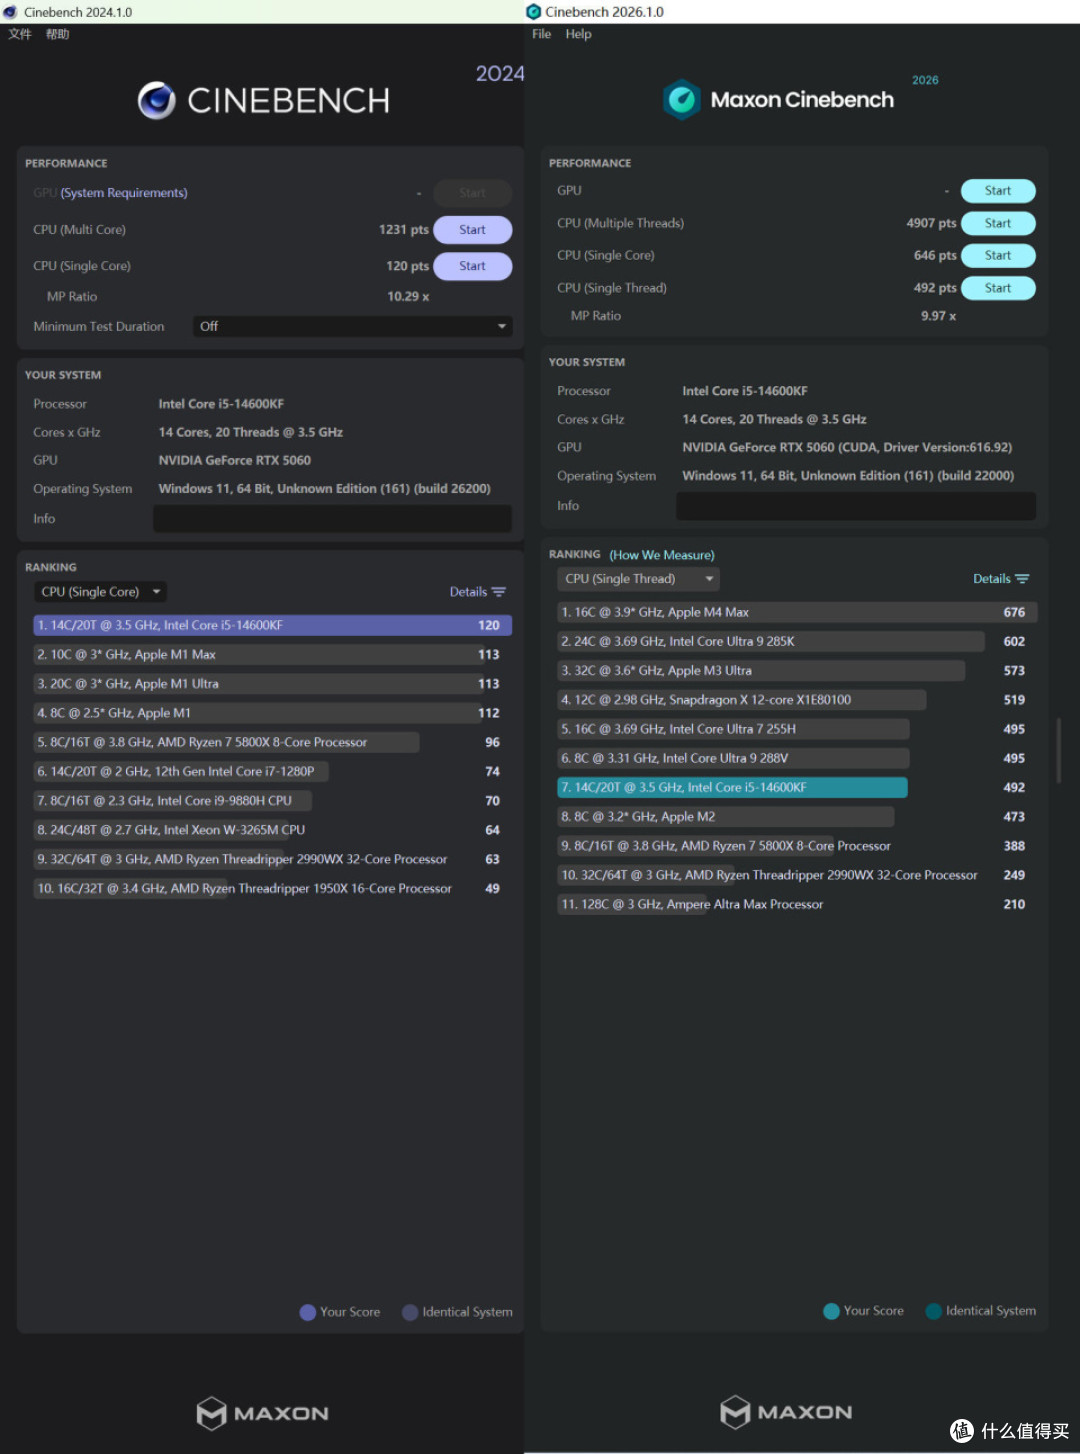Select Threadripper 2990WX row scoring 249

[x=797, y=875]
